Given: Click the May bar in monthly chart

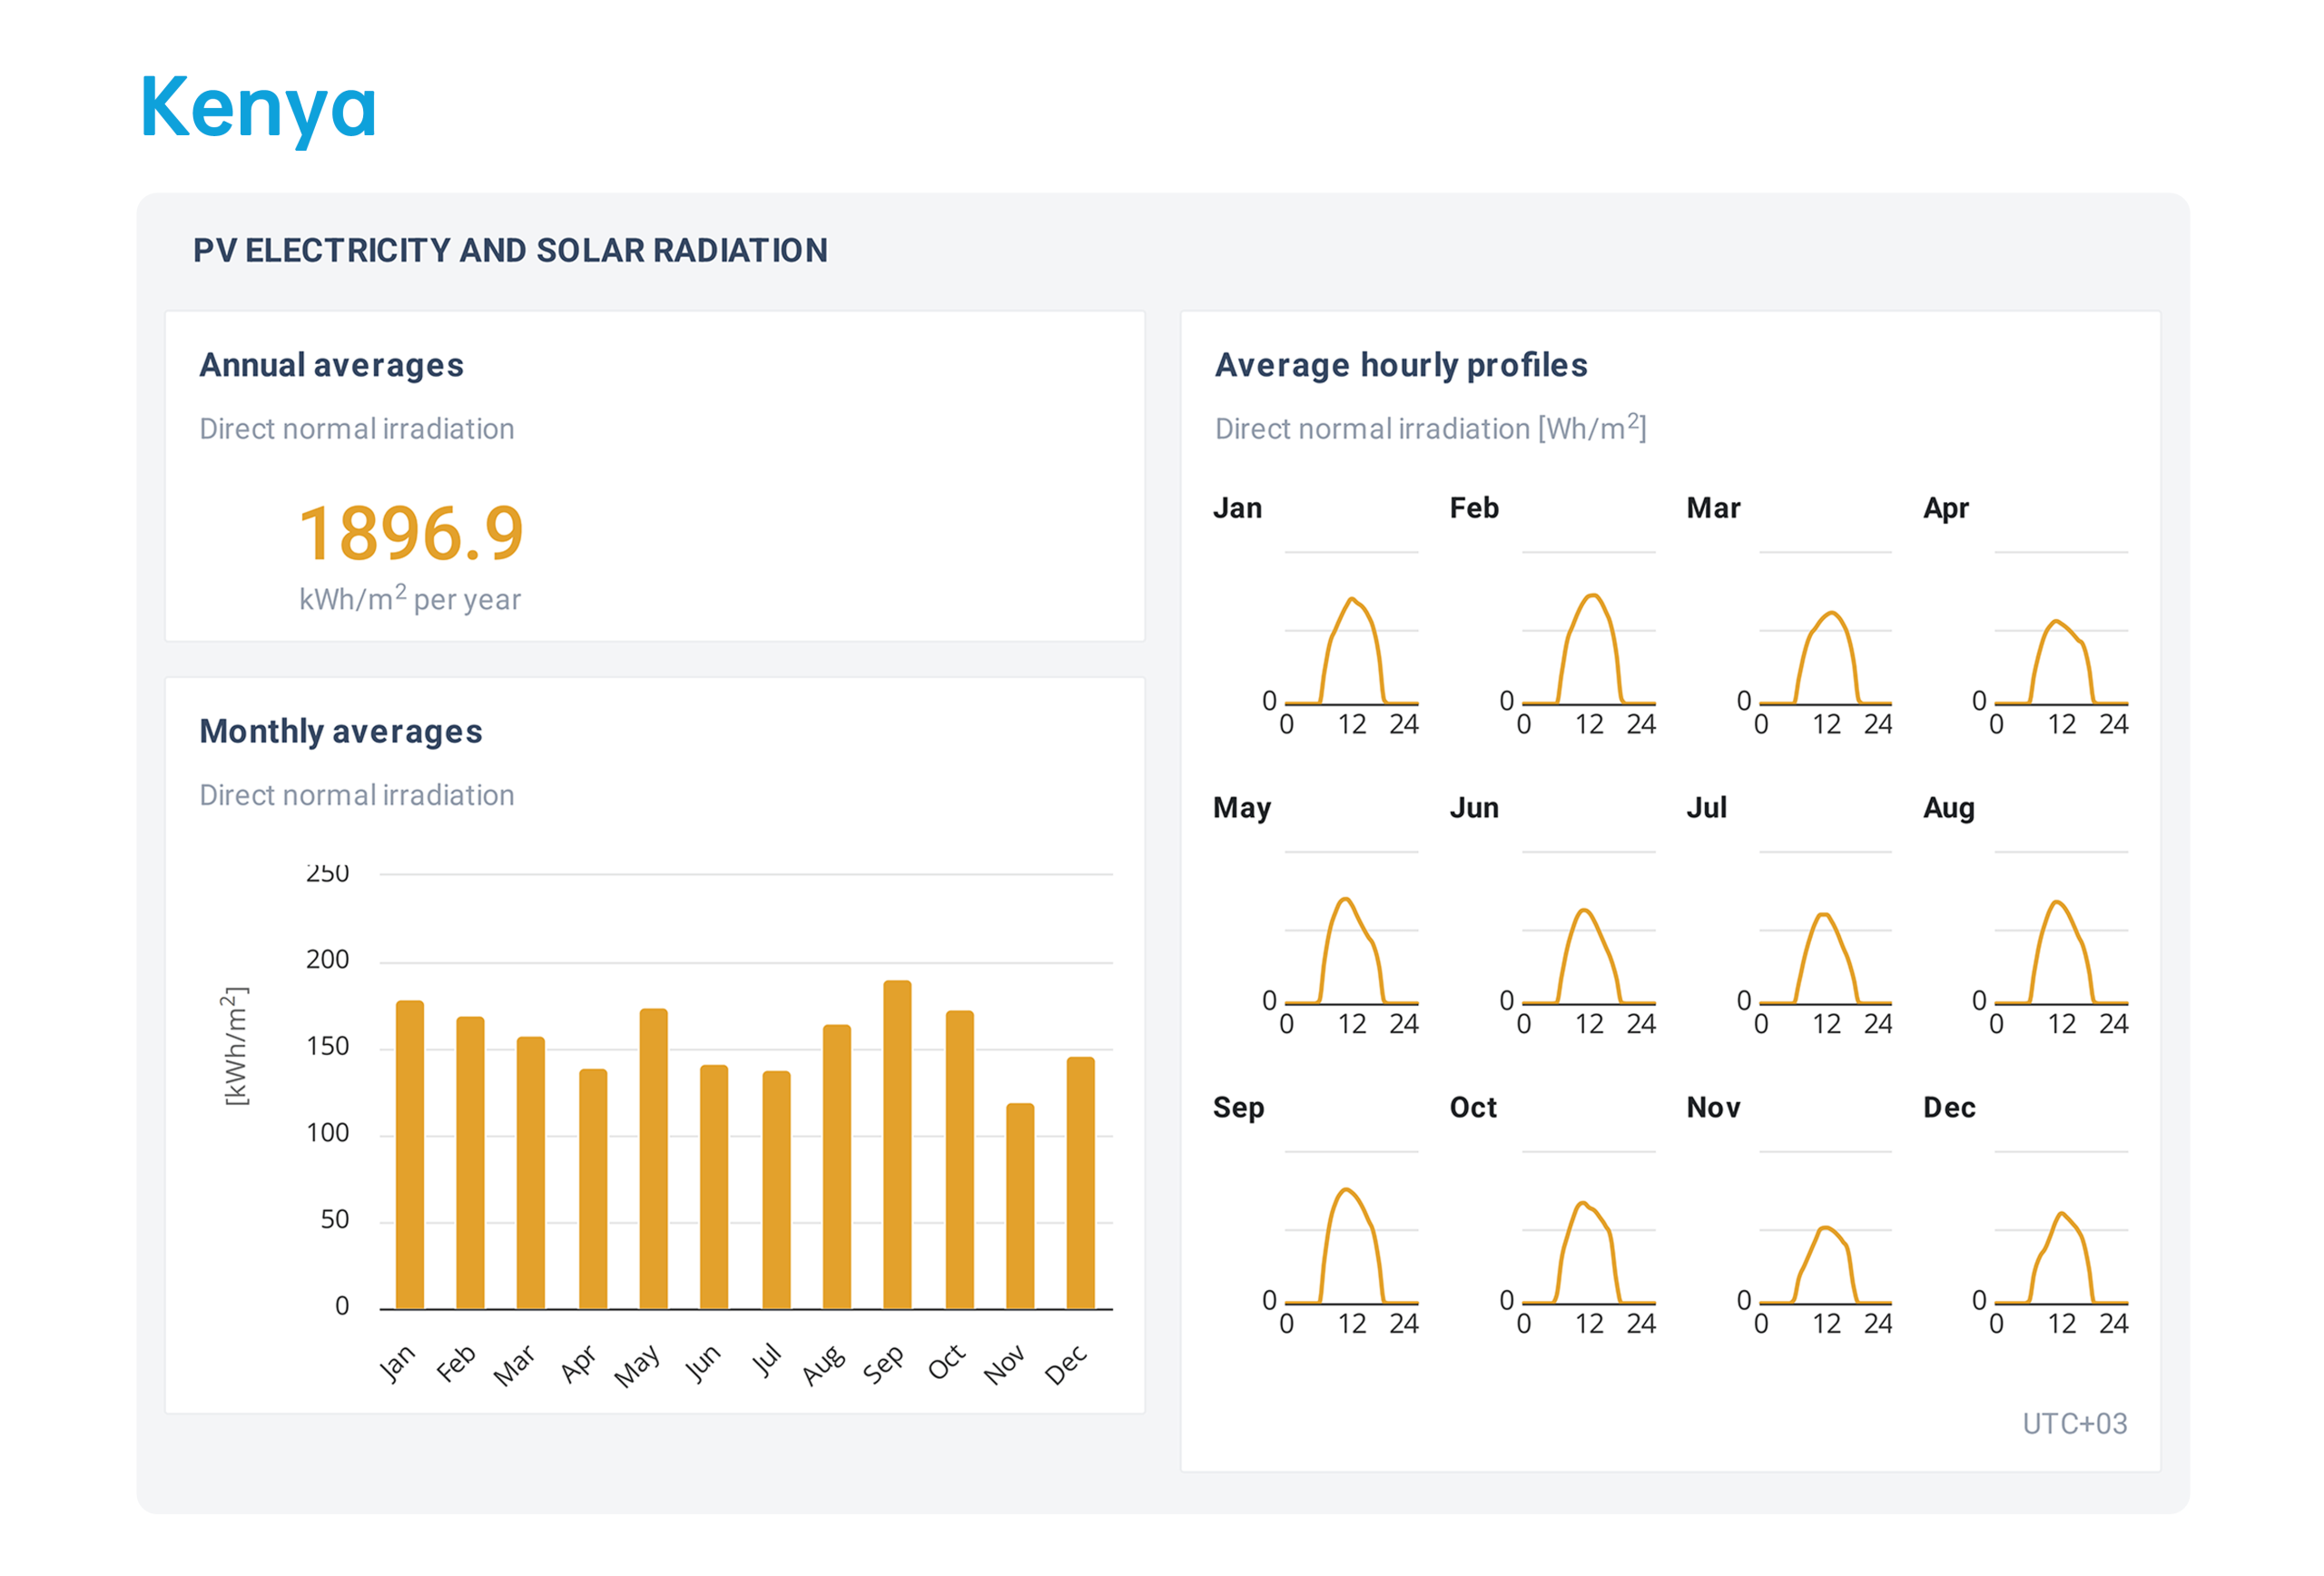Looking at the screenshot, I should point(653,1158).
